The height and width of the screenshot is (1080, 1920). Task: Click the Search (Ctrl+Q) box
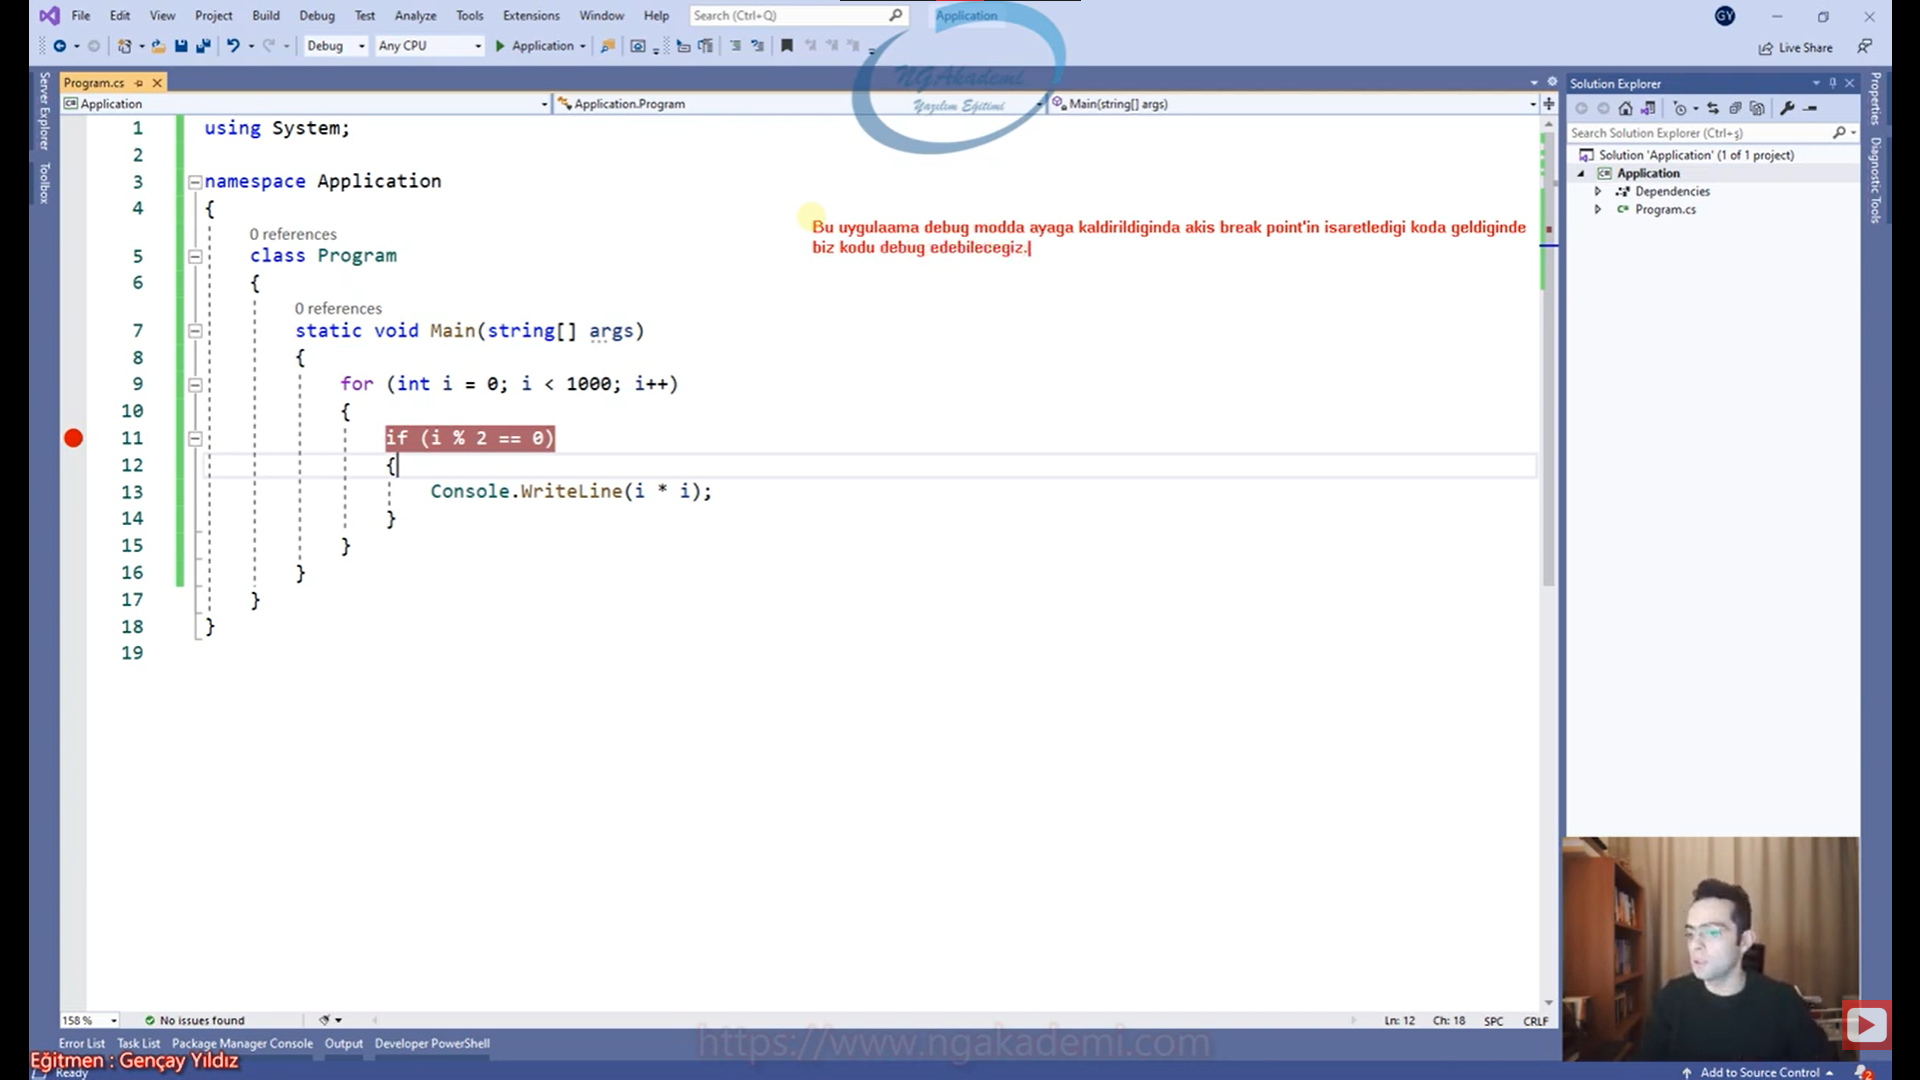pos(798,16)
